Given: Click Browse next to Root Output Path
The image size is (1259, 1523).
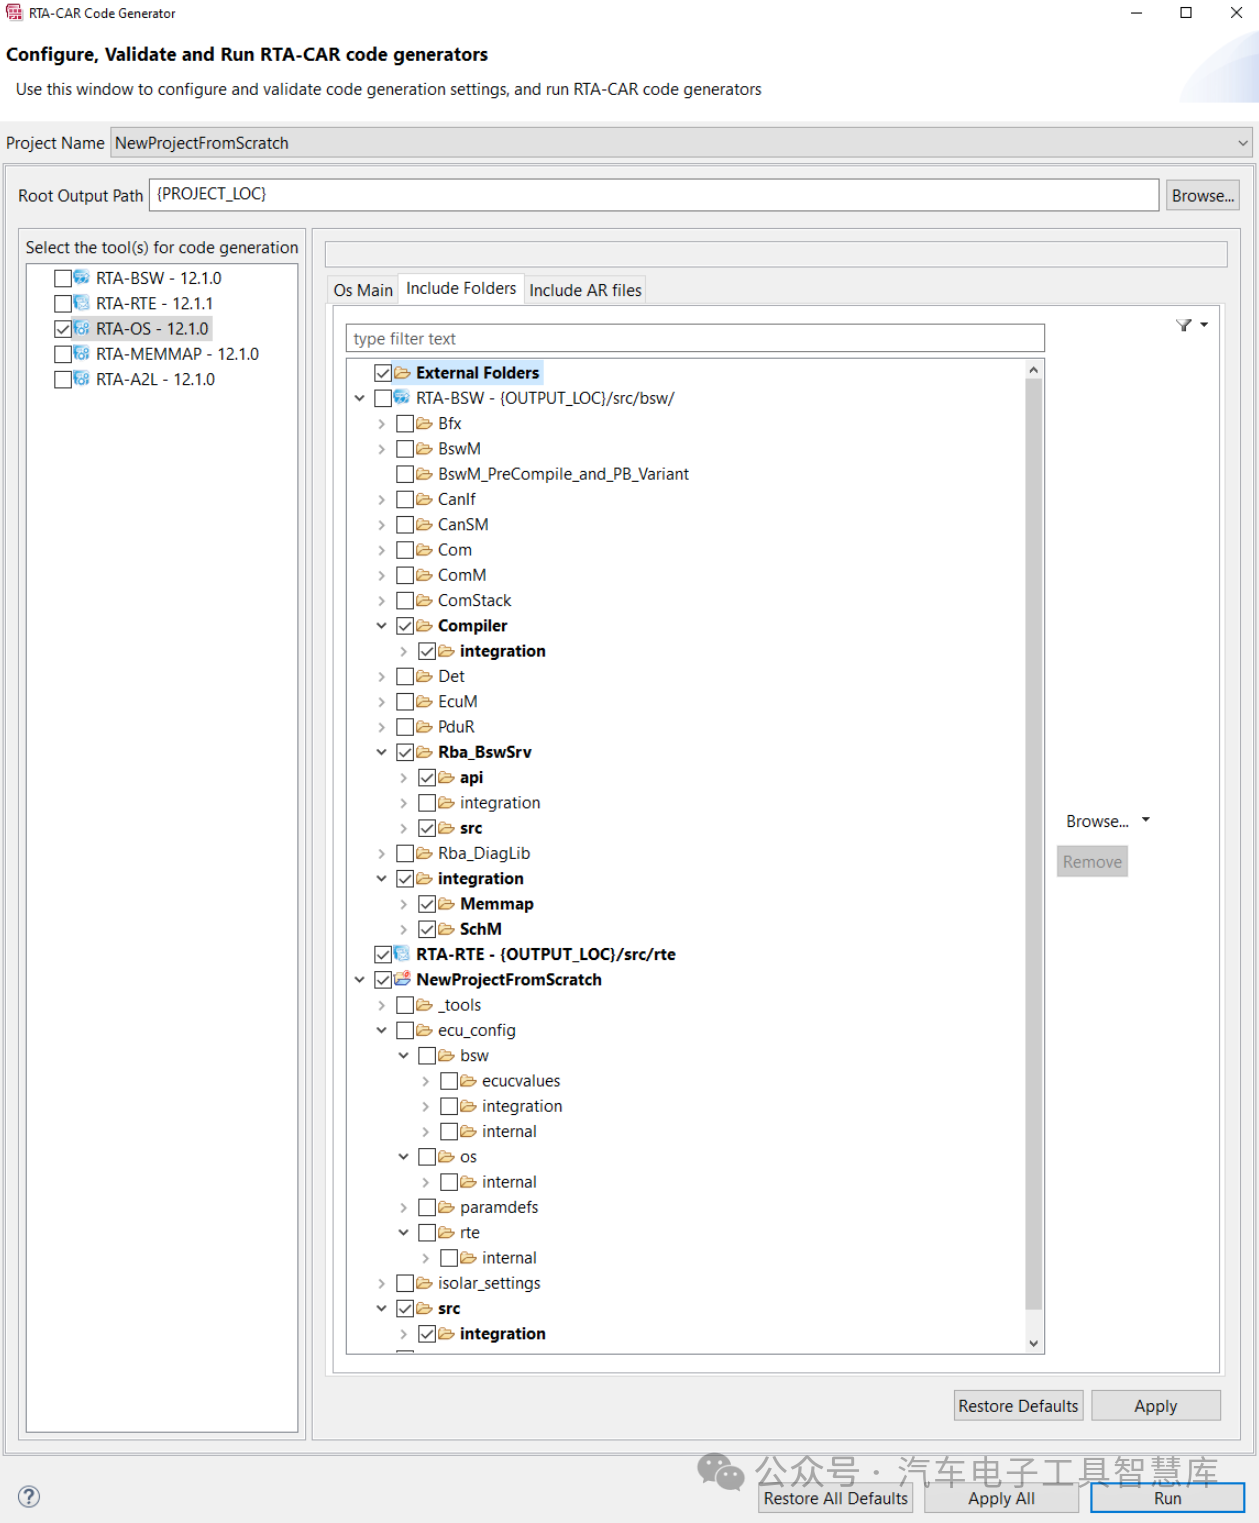Looking at the screenshot, I should point(1202,195).
